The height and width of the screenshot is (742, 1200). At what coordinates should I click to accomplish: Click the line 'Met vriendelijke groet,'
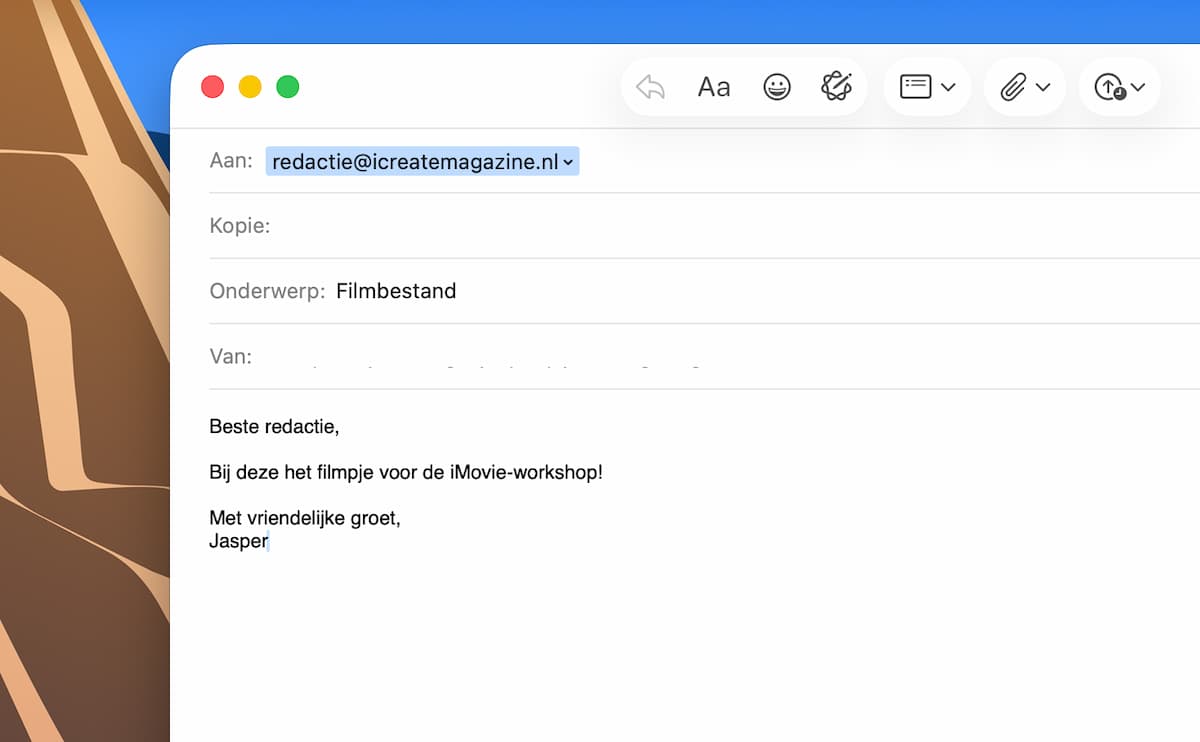[305, 518]
